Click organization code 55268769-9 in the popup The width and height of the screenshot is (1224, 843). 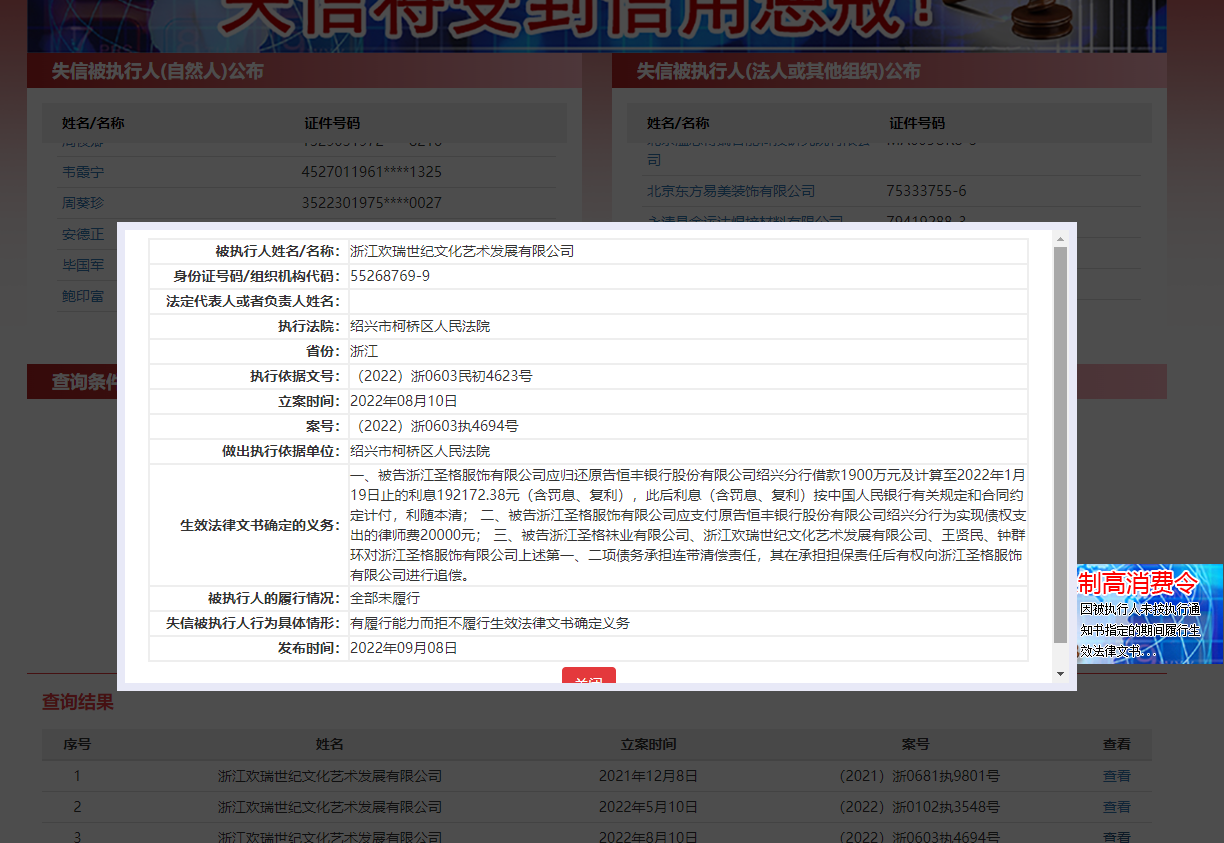point(390,276)
